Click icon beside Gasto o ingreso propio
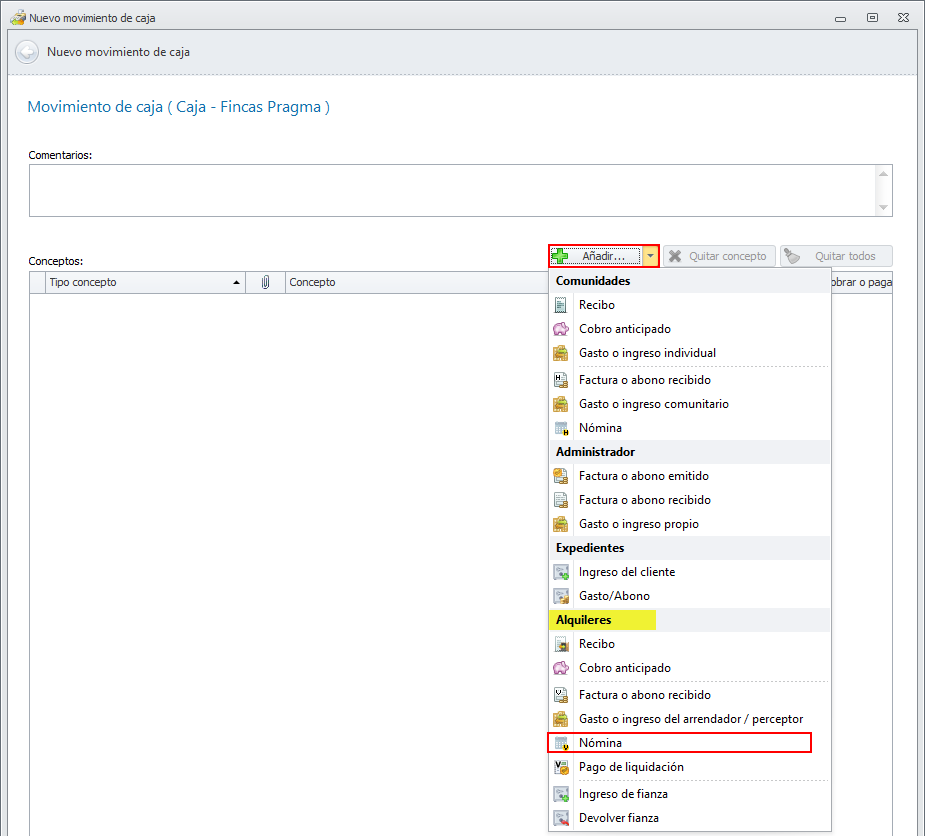The width and height of the screenshot is (925, 836). coord(561,524)
